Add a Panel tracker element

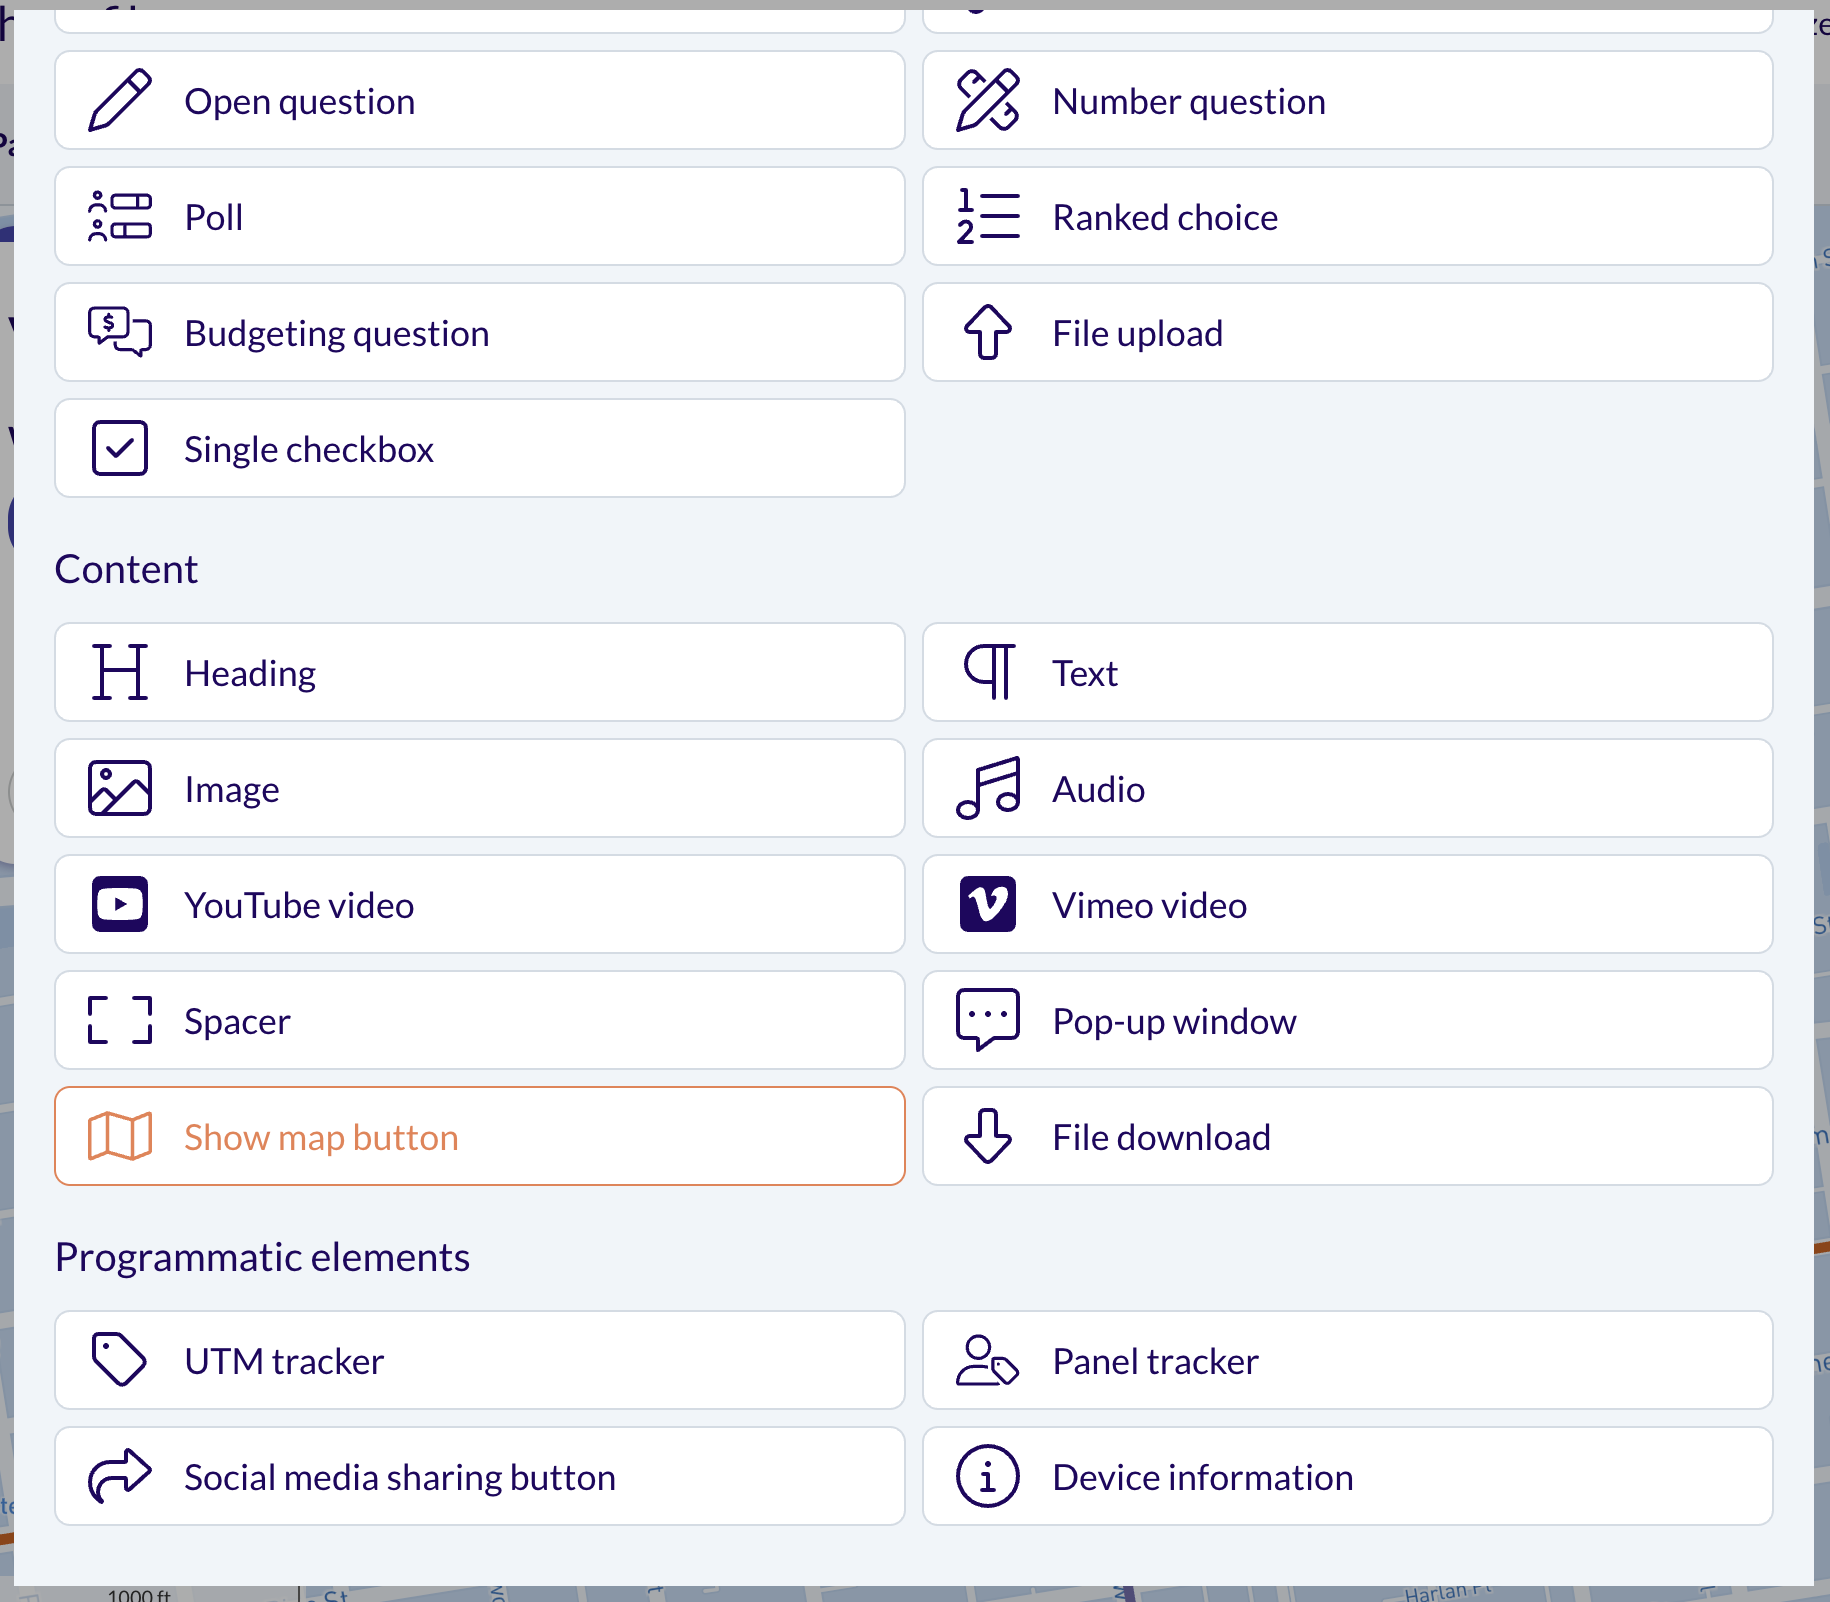point(1348,1361)
